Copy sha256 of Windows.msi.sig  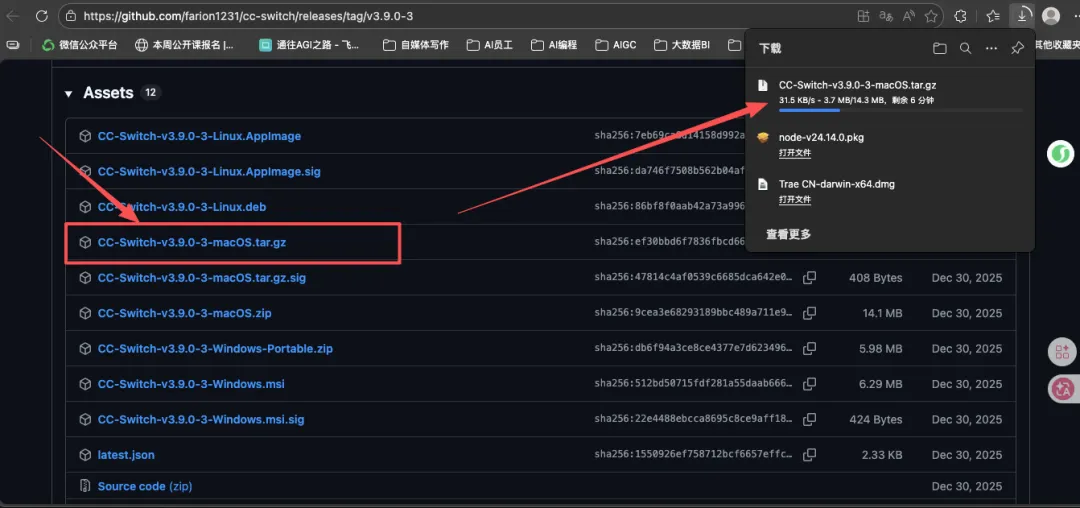tap(810, 419)
